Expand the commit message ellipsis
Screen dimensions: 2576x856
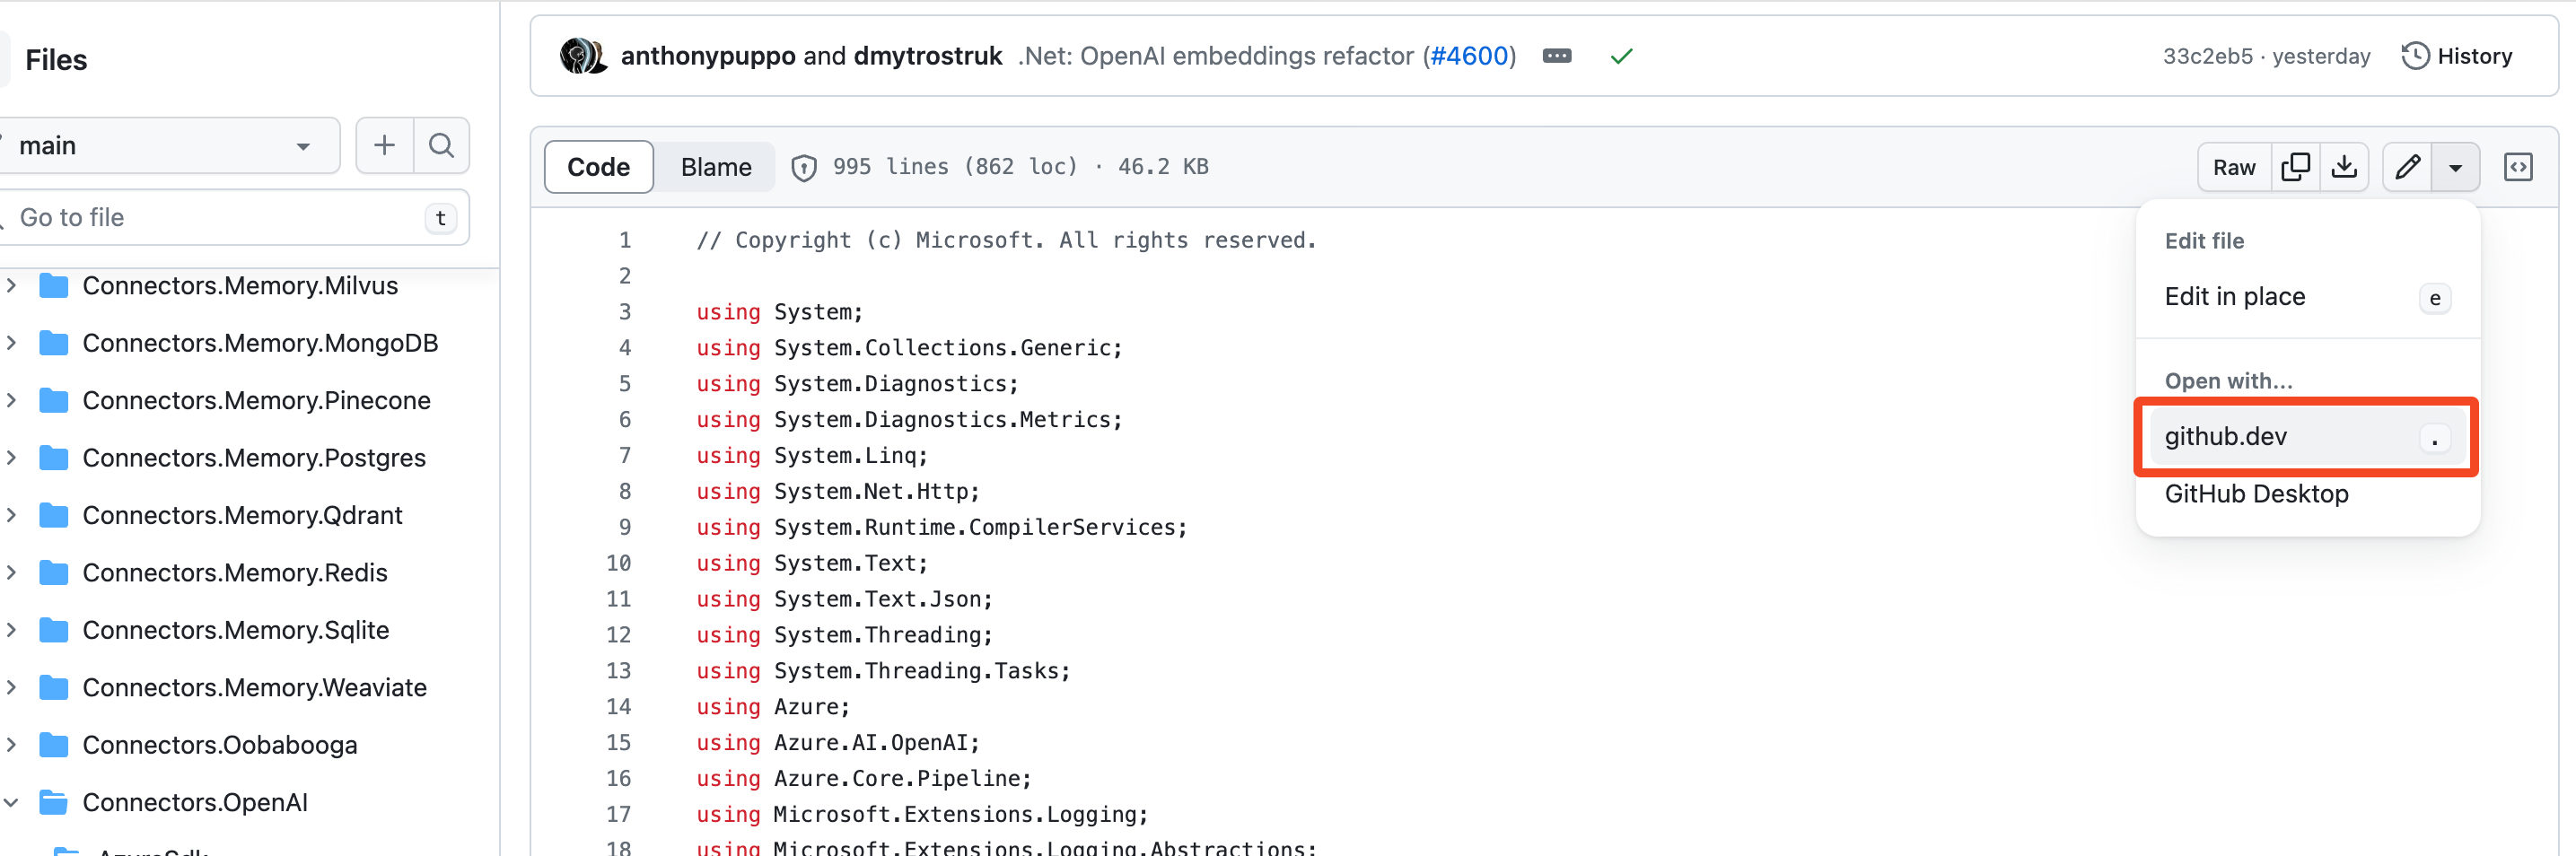(1556, 57)
